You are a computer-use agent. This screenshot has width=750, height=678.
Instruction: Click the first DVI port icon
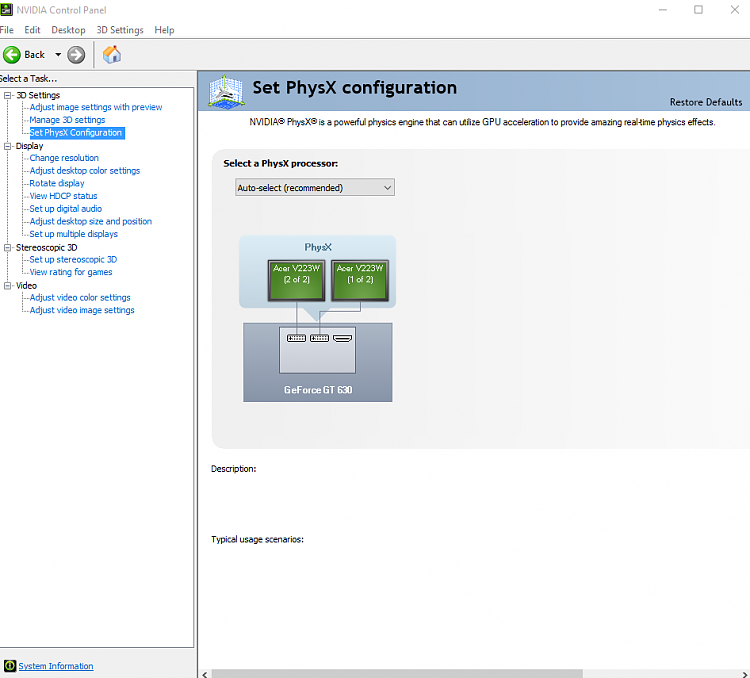(x=296, y=338)
